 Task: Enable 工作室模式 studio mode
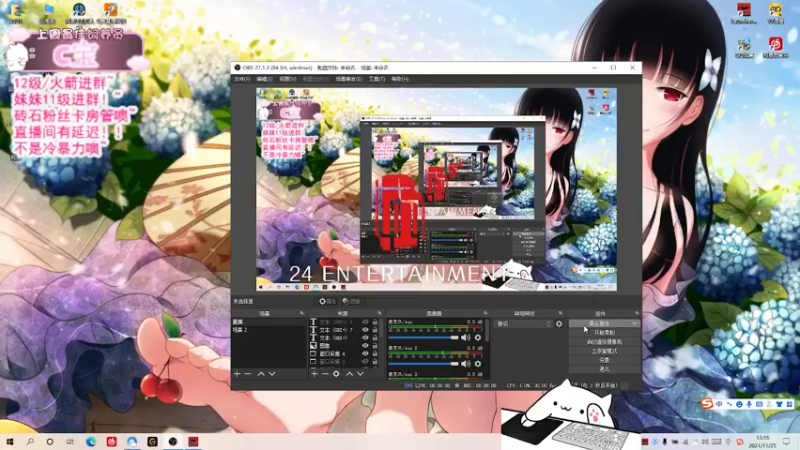pos(604,351)
